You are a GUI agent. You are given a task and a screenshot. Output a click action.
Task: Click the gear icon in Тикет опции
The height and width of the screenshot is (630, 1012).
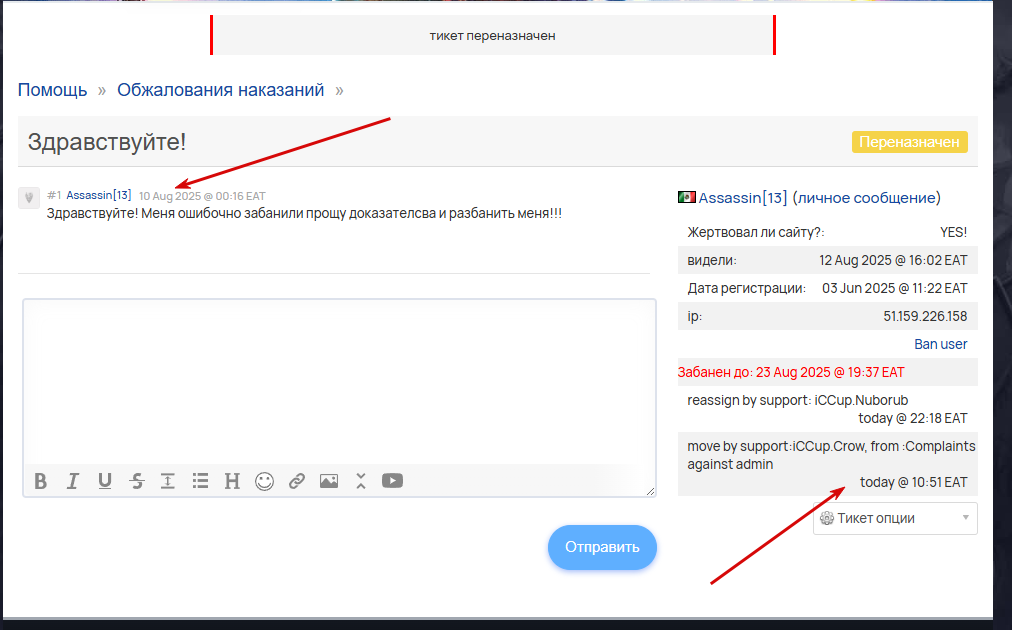point(827,518)
